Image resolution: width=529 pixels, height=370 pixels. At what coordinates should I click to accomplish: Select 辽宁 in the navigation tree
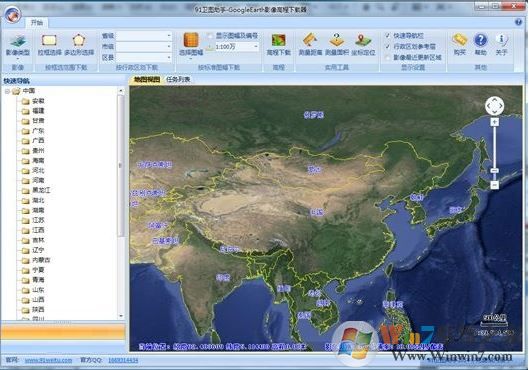[38, 250]
